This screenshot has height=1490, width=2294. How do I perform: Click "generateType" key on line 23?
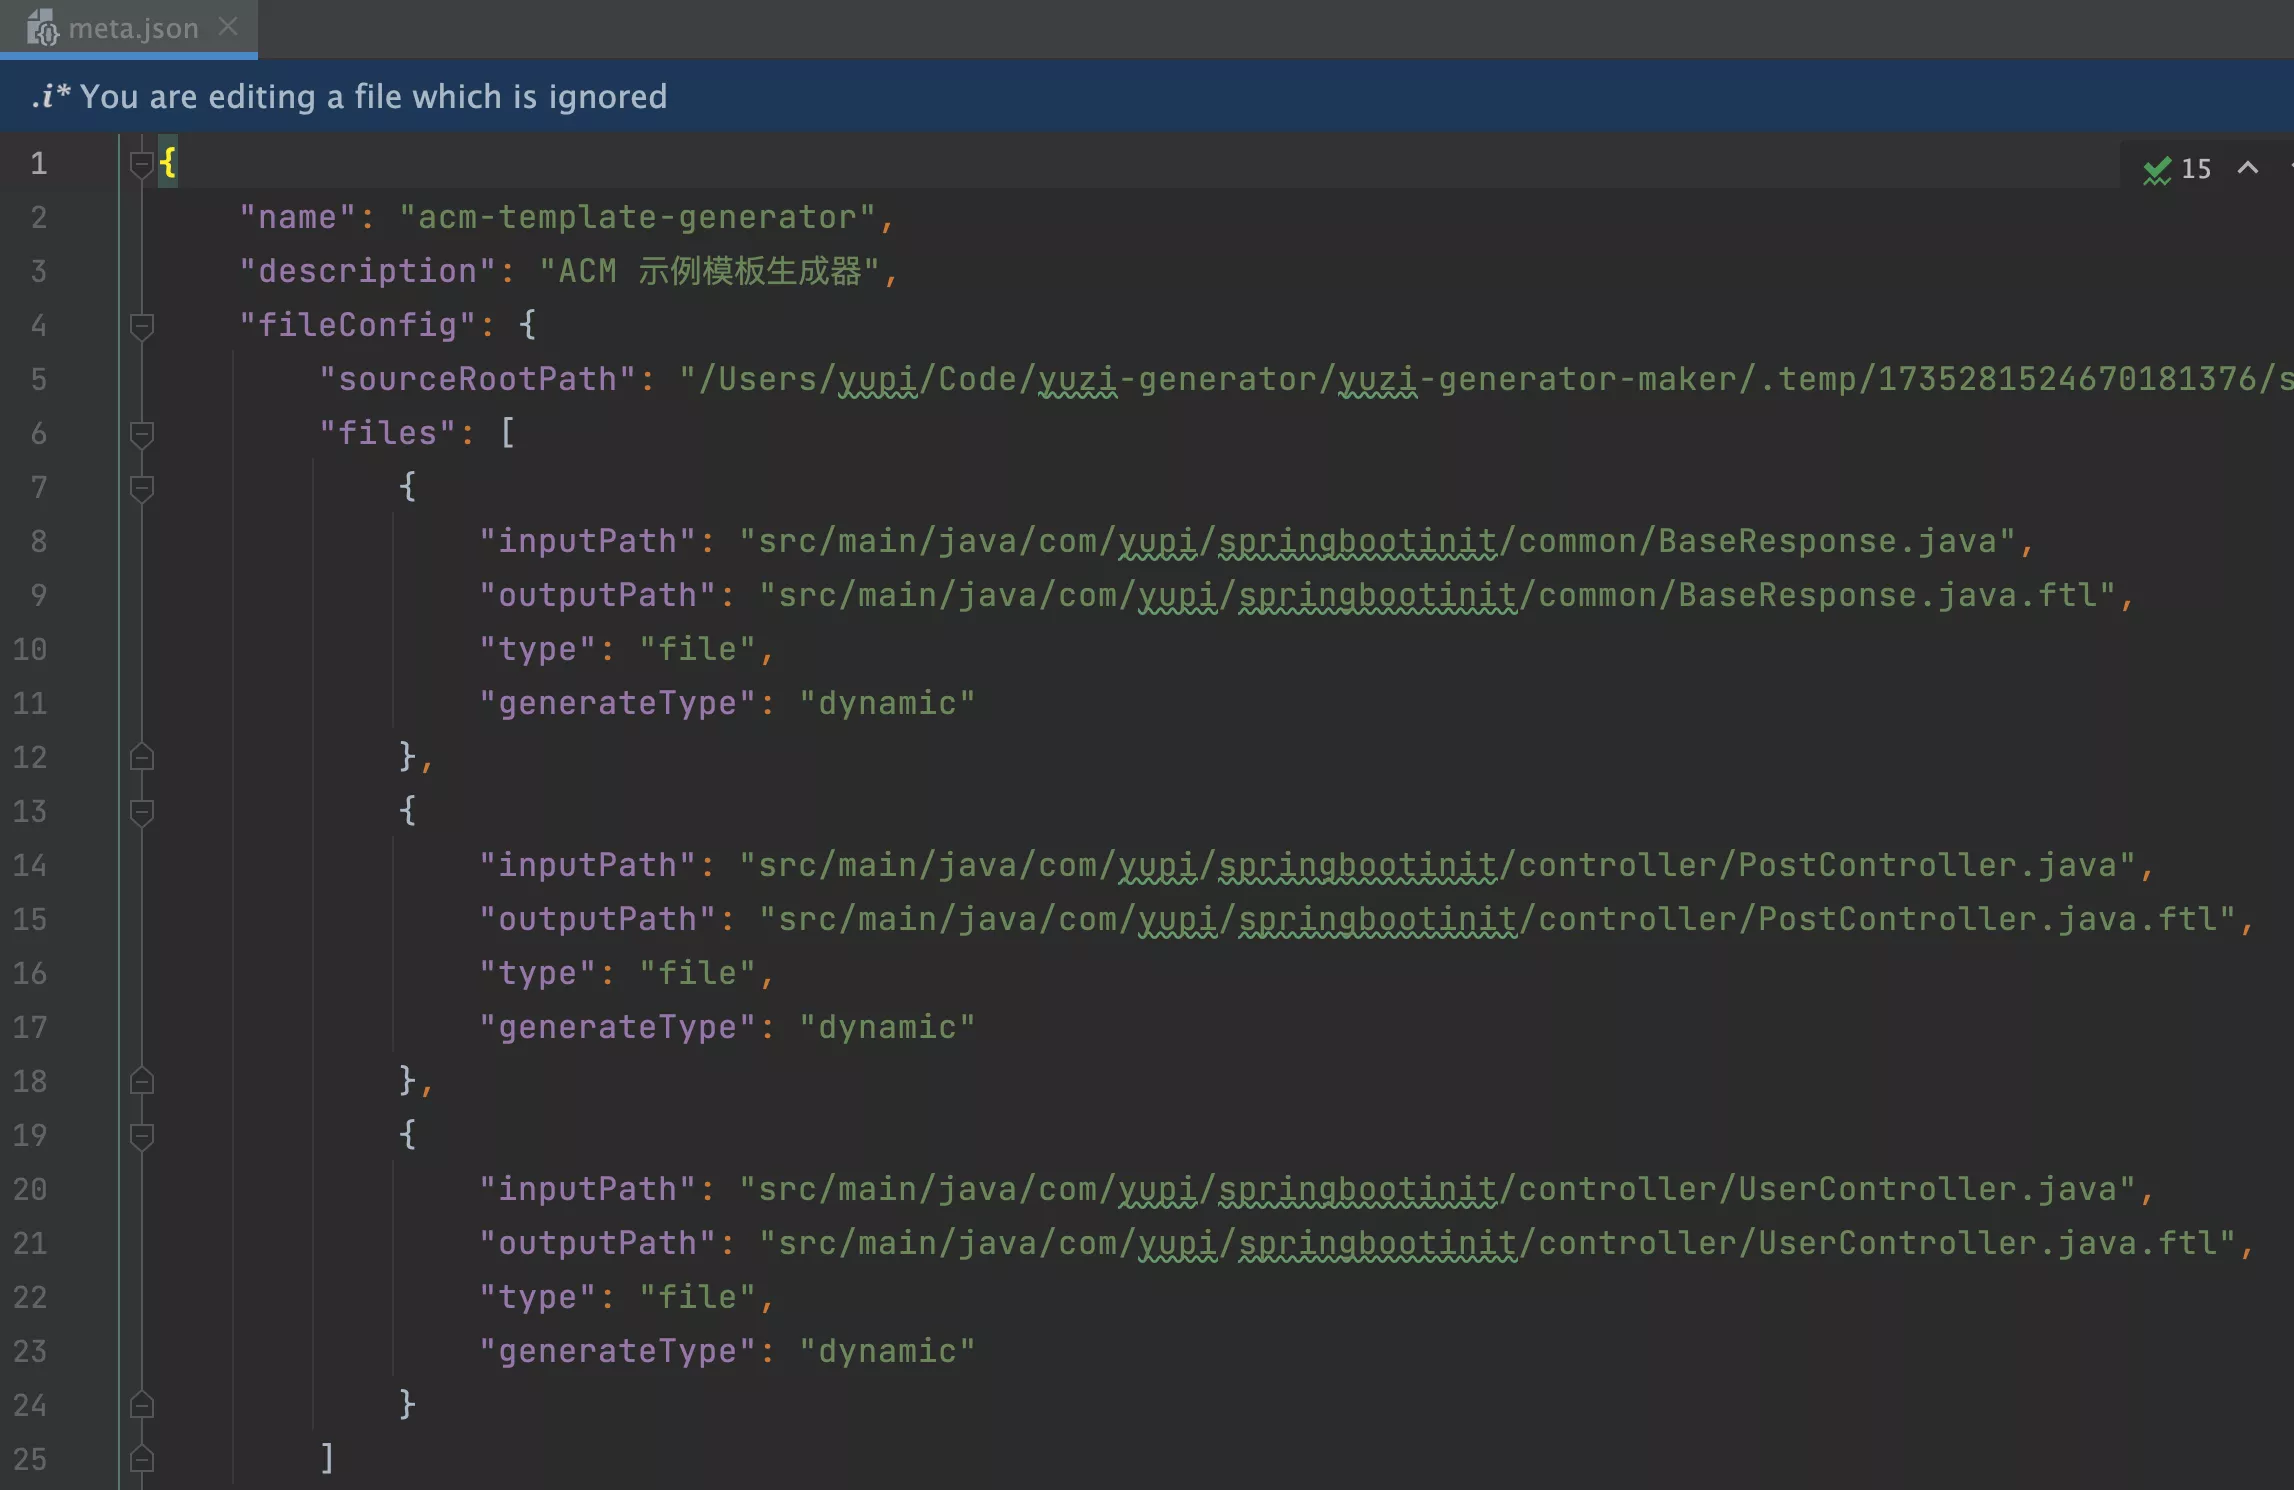point(617,1351)
